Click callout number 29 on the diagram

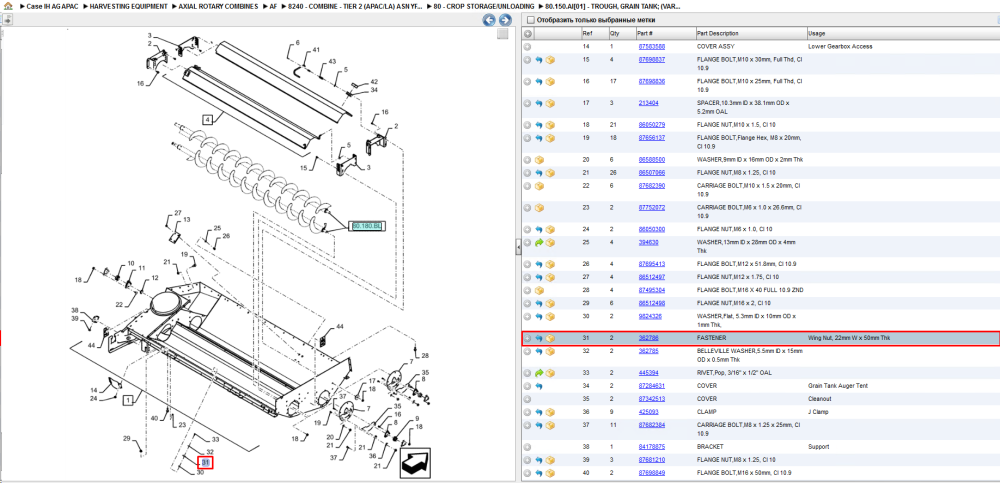(x=126, y=438)
